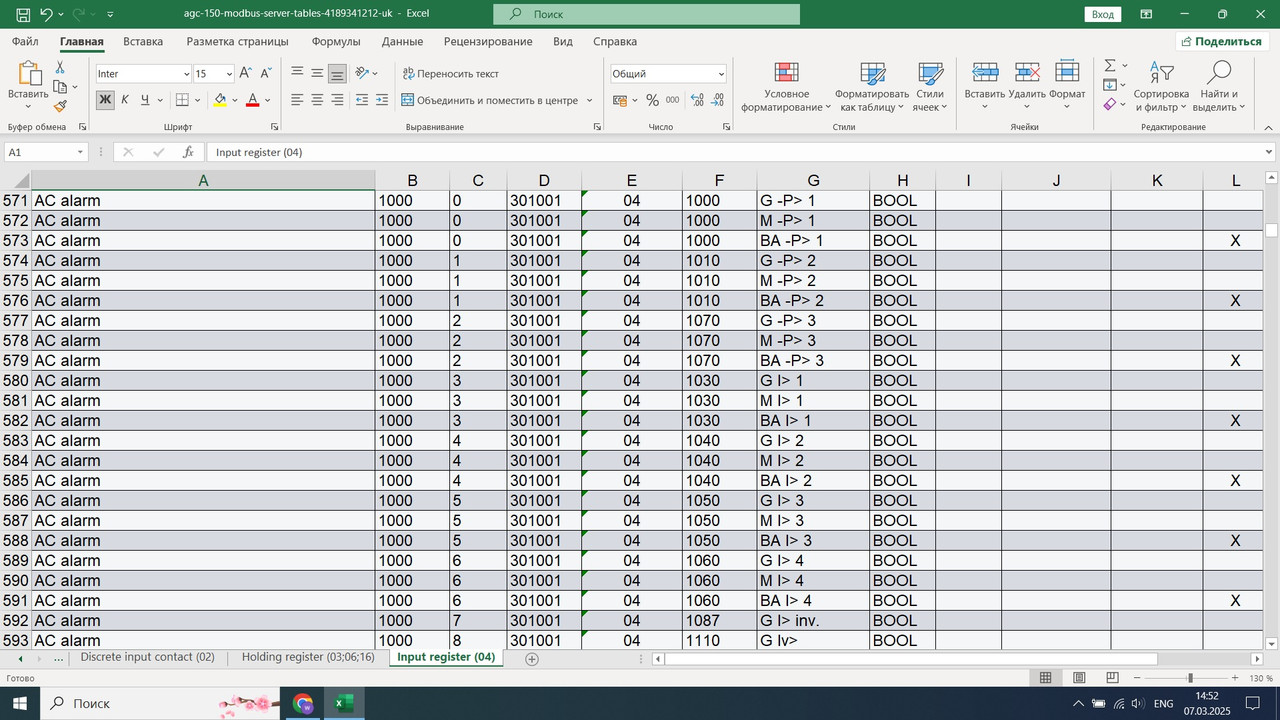Click the Cut scissors icon
Viewport: 1280px width, 720px height.
tap(60, 67)
